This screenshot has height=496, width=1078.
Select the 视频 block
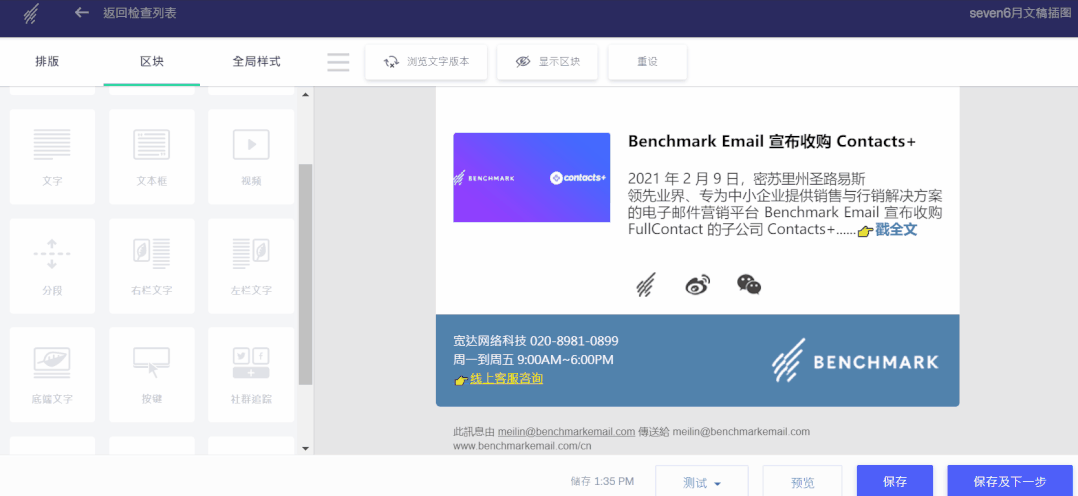click(x=251, y=157)
